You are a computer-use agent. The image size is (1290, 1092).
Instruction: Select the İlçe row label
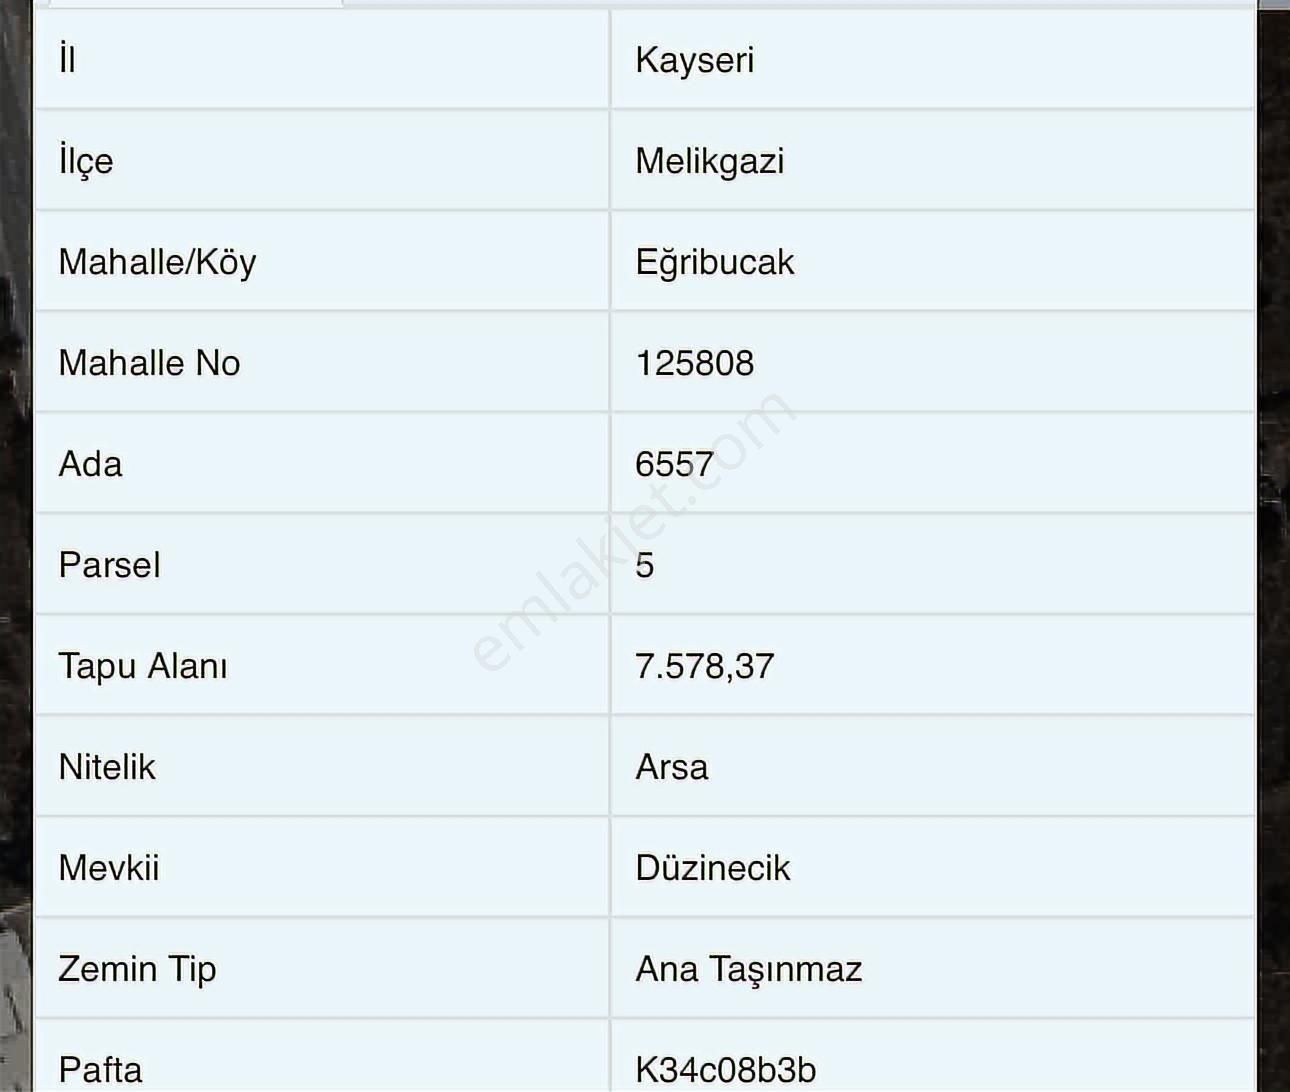[x=86, y=161]
